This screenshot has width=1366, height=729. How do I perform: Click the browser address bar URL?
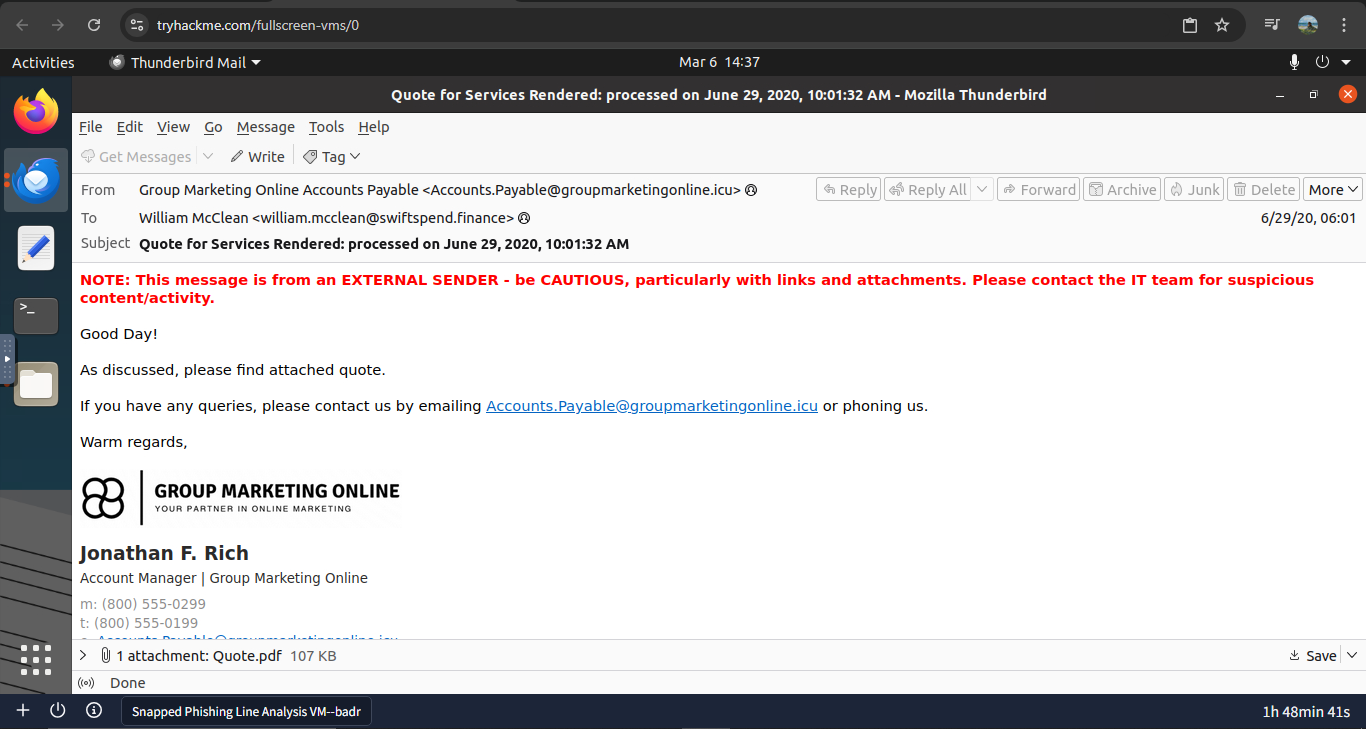[x=258, y=25]
